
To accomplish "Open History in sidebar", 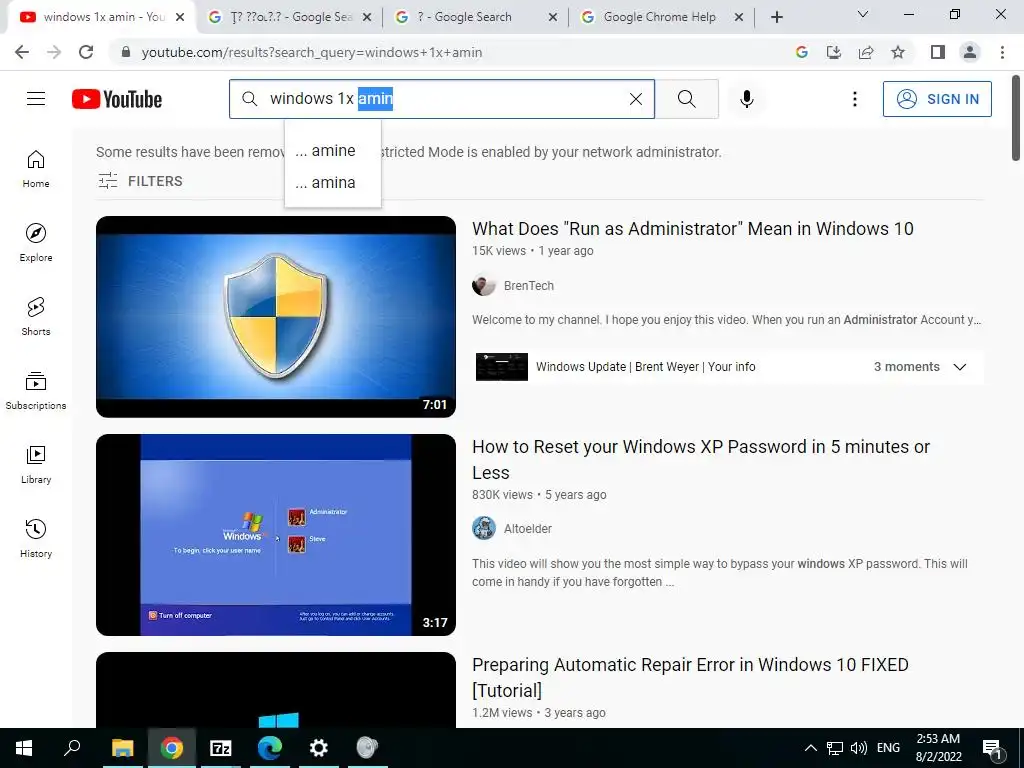I will click(x=36, y=537).
